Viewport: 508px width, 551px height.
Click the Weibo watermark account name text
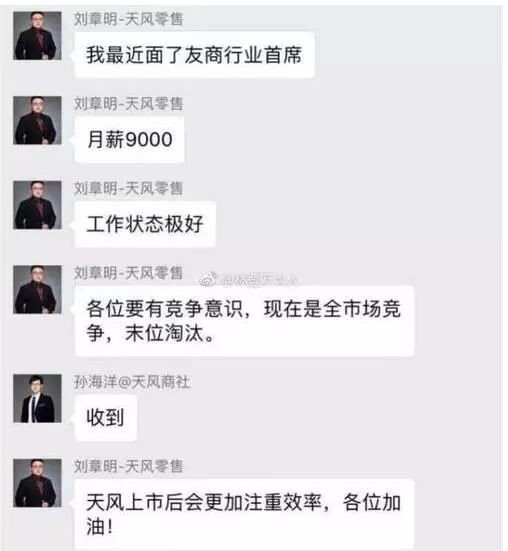coord(260,280)
